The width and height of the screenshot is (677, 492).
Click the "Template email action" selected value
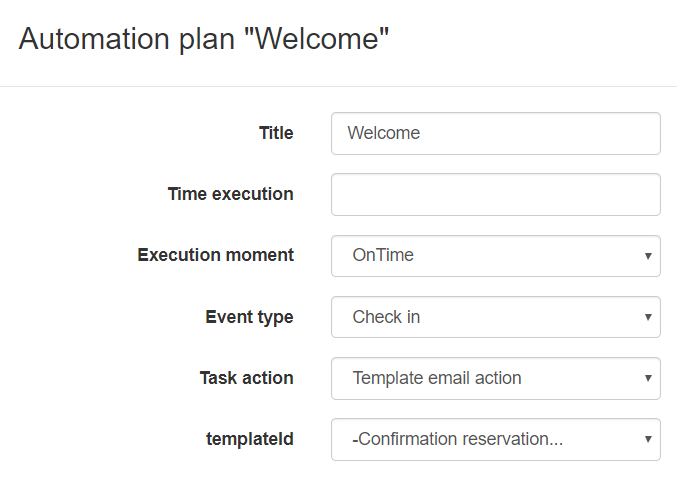click(x=437, y=378)
